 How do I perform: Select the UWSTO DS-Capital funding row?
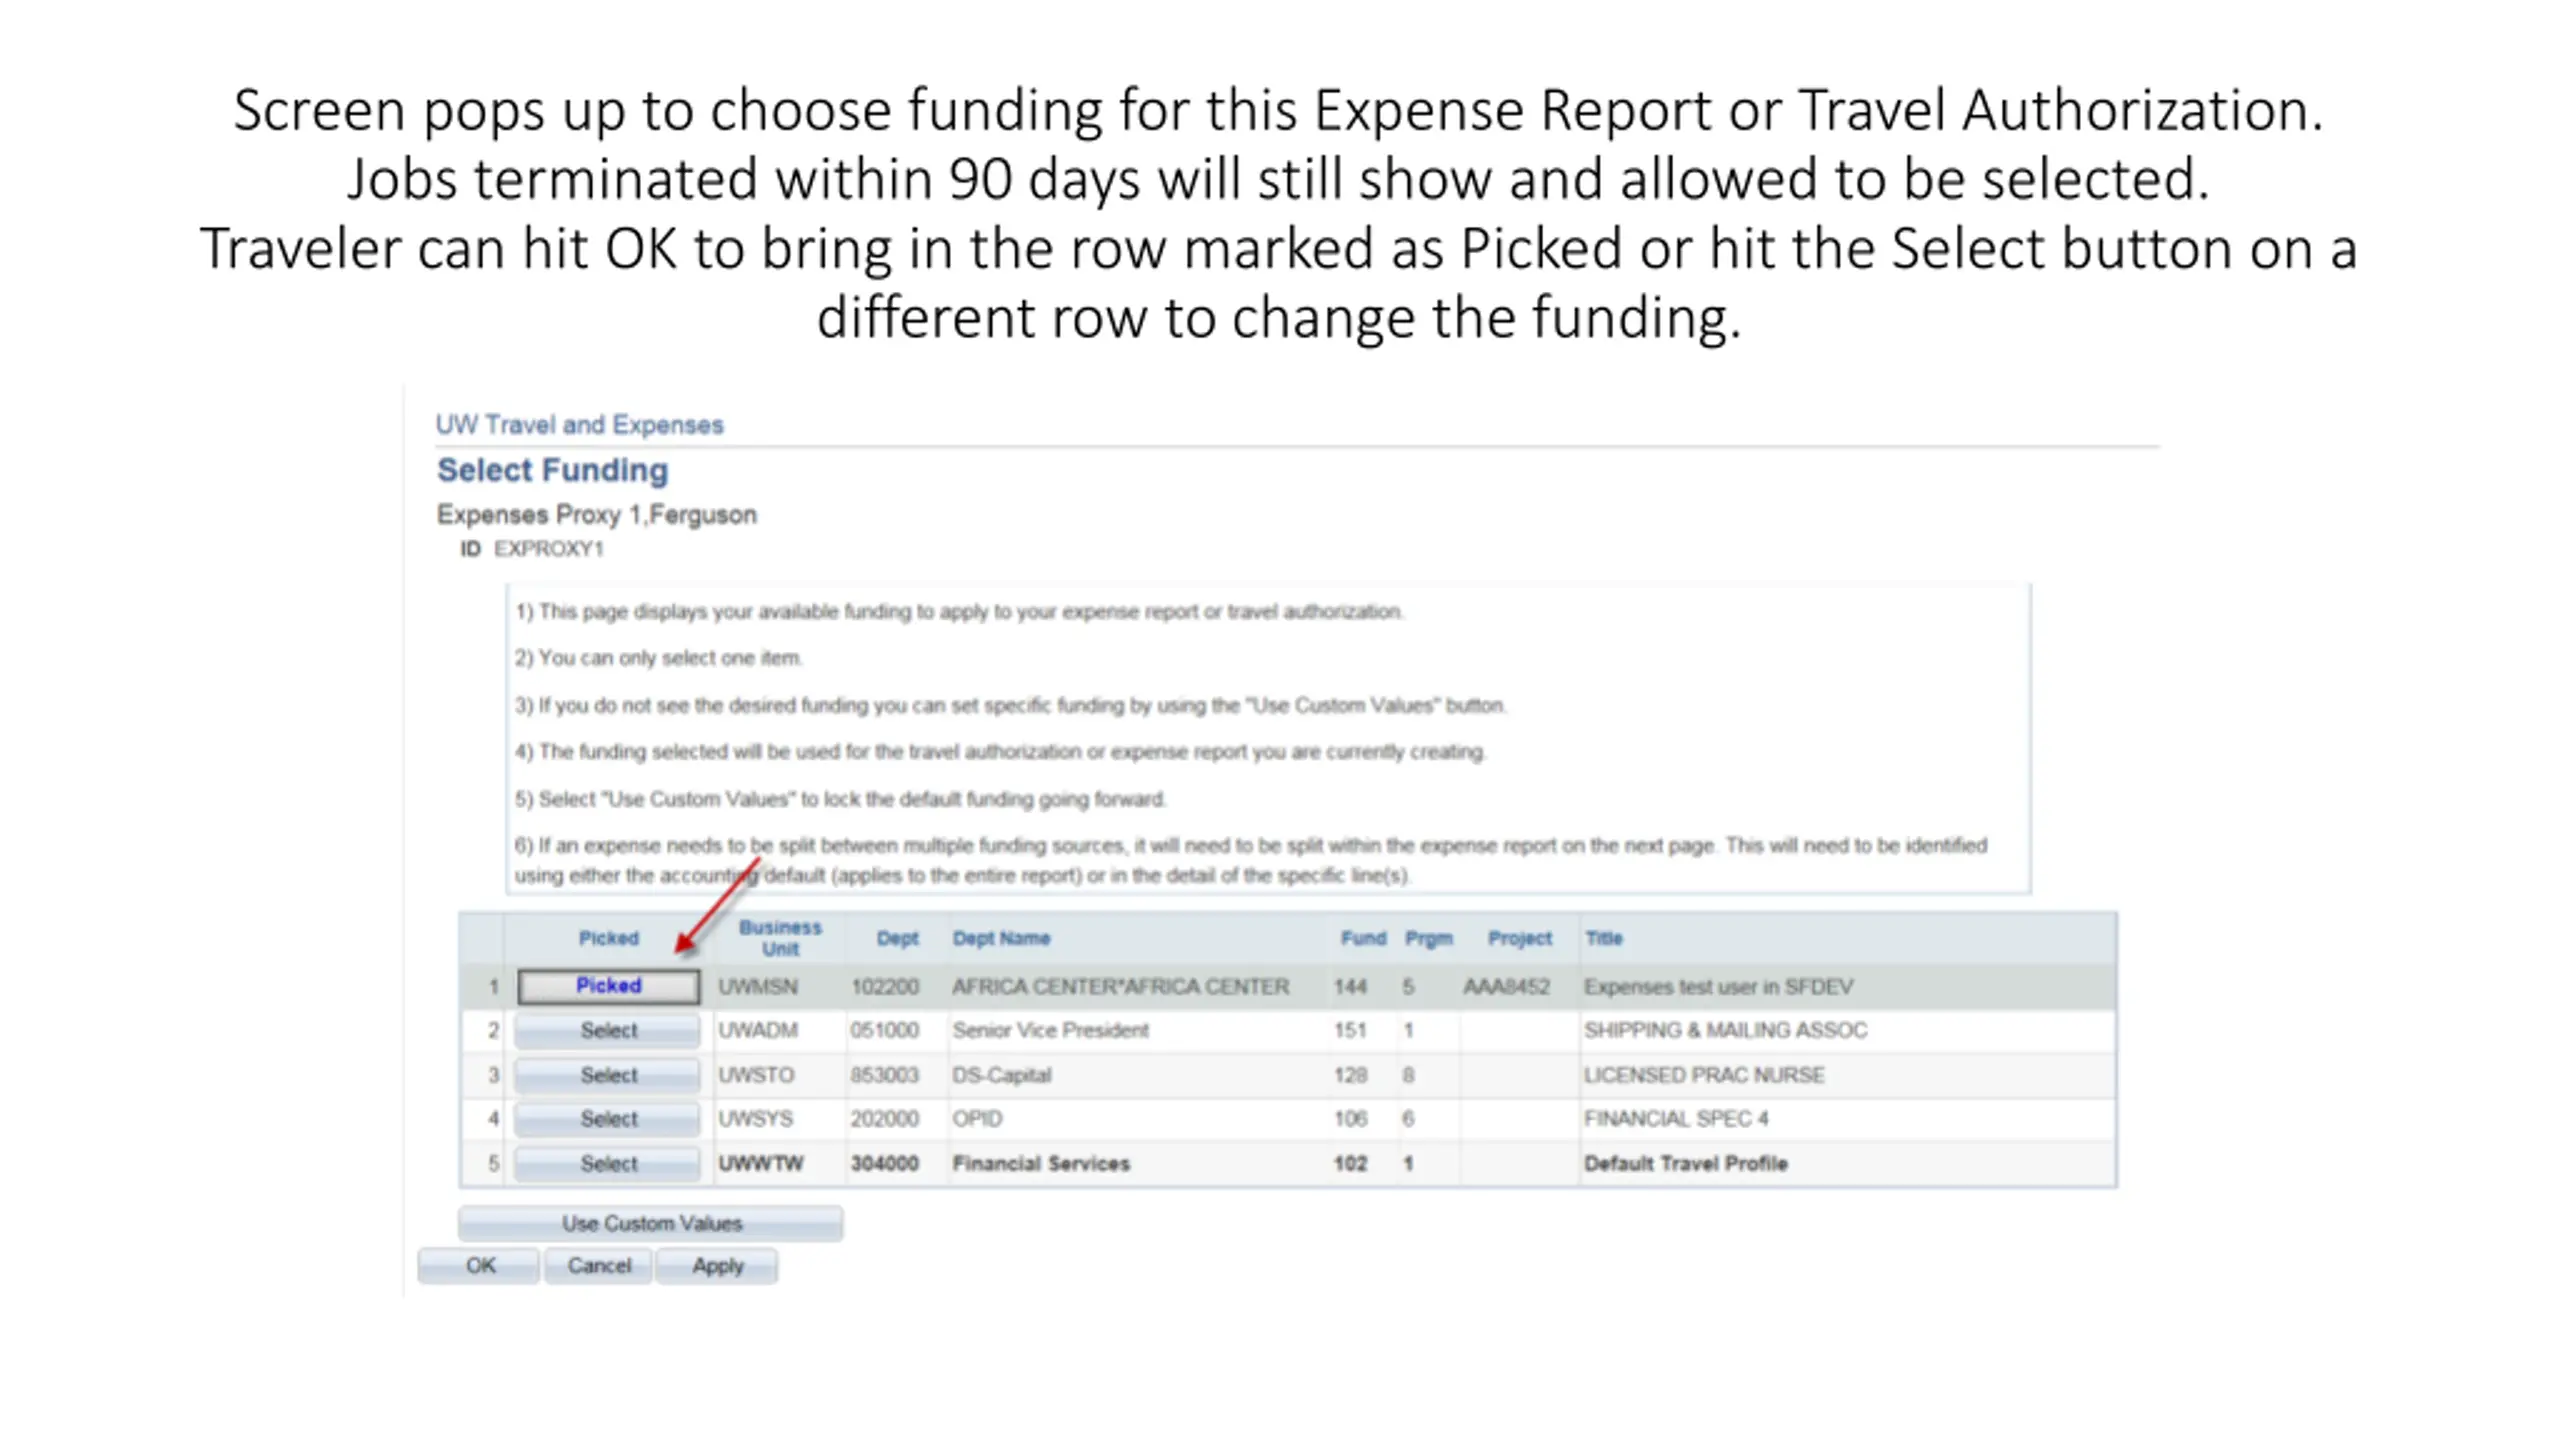[608, 1075]
